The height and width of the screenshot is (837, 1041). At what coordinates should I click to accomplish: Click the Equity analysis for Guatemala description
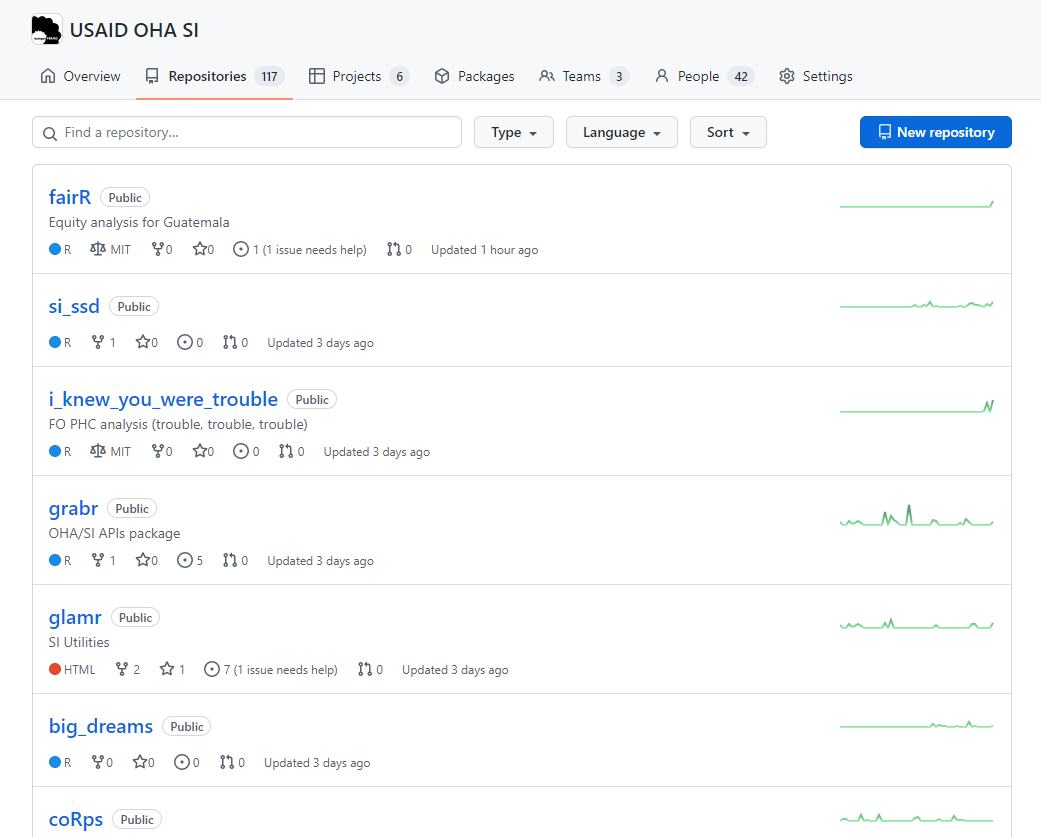point(139,222)
